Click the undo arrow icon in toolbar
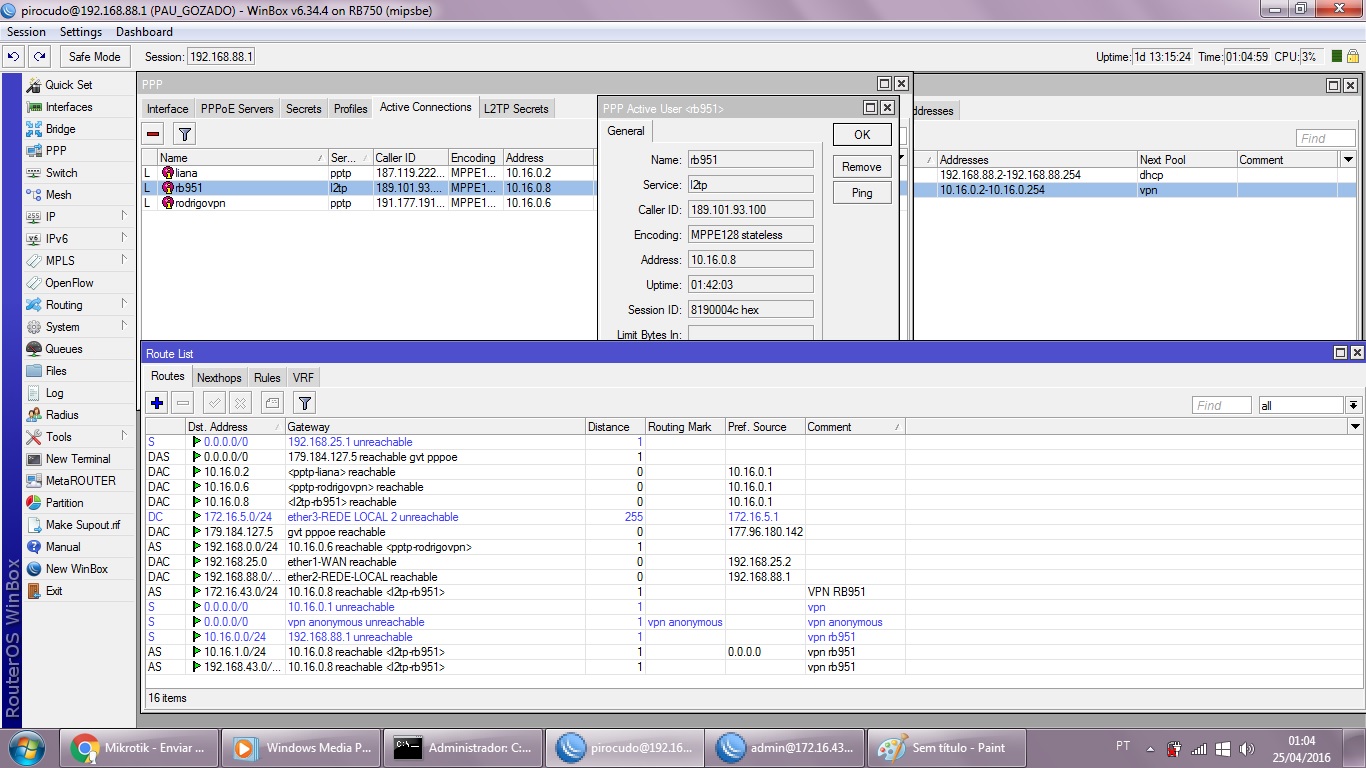Viewport: 1366px width, 768px height. point(15,57)
